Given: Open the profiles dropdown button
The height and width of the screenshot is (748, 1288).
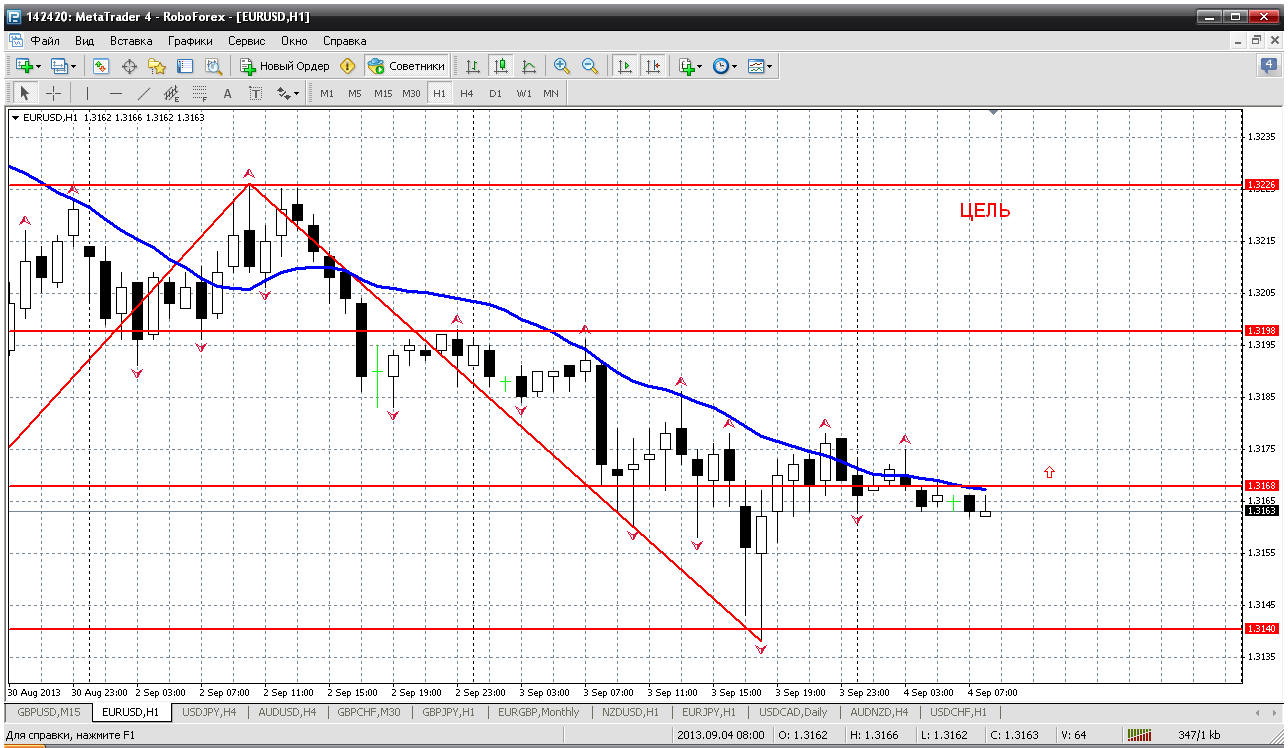Looking at the screenshot, I should [63, 66].
